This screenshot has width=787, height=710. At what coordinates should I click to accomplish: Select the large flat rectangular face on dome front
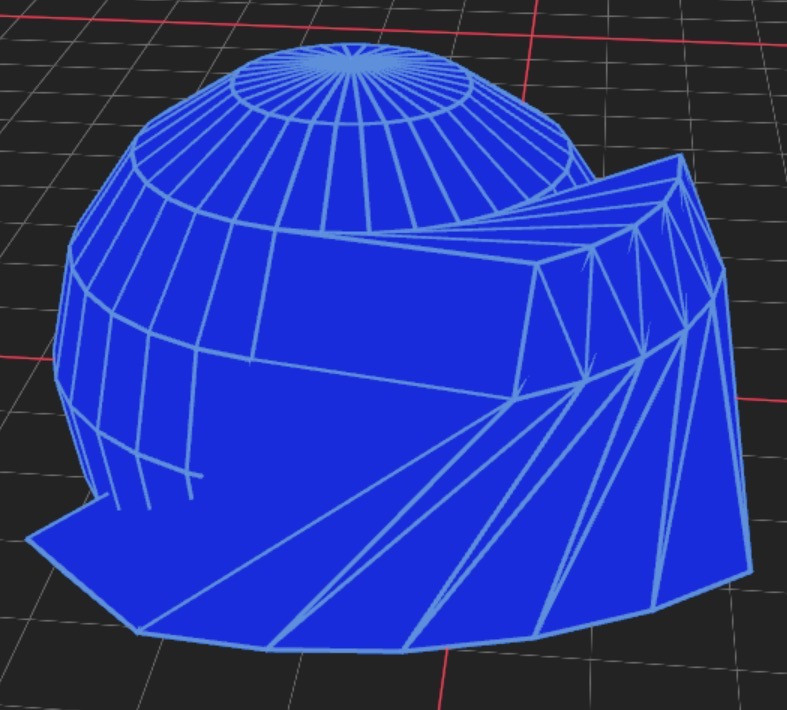(x=394, y=315)
